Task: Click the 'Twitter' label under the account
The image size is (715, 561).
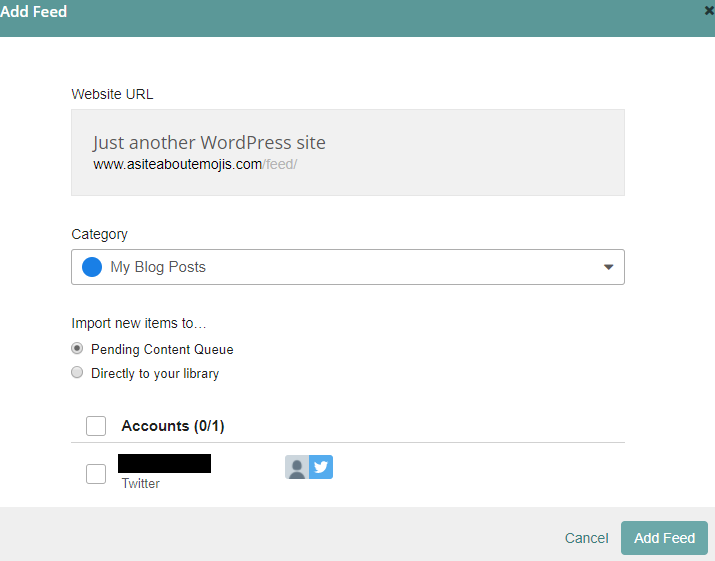Action: click(x=141, y=484)
